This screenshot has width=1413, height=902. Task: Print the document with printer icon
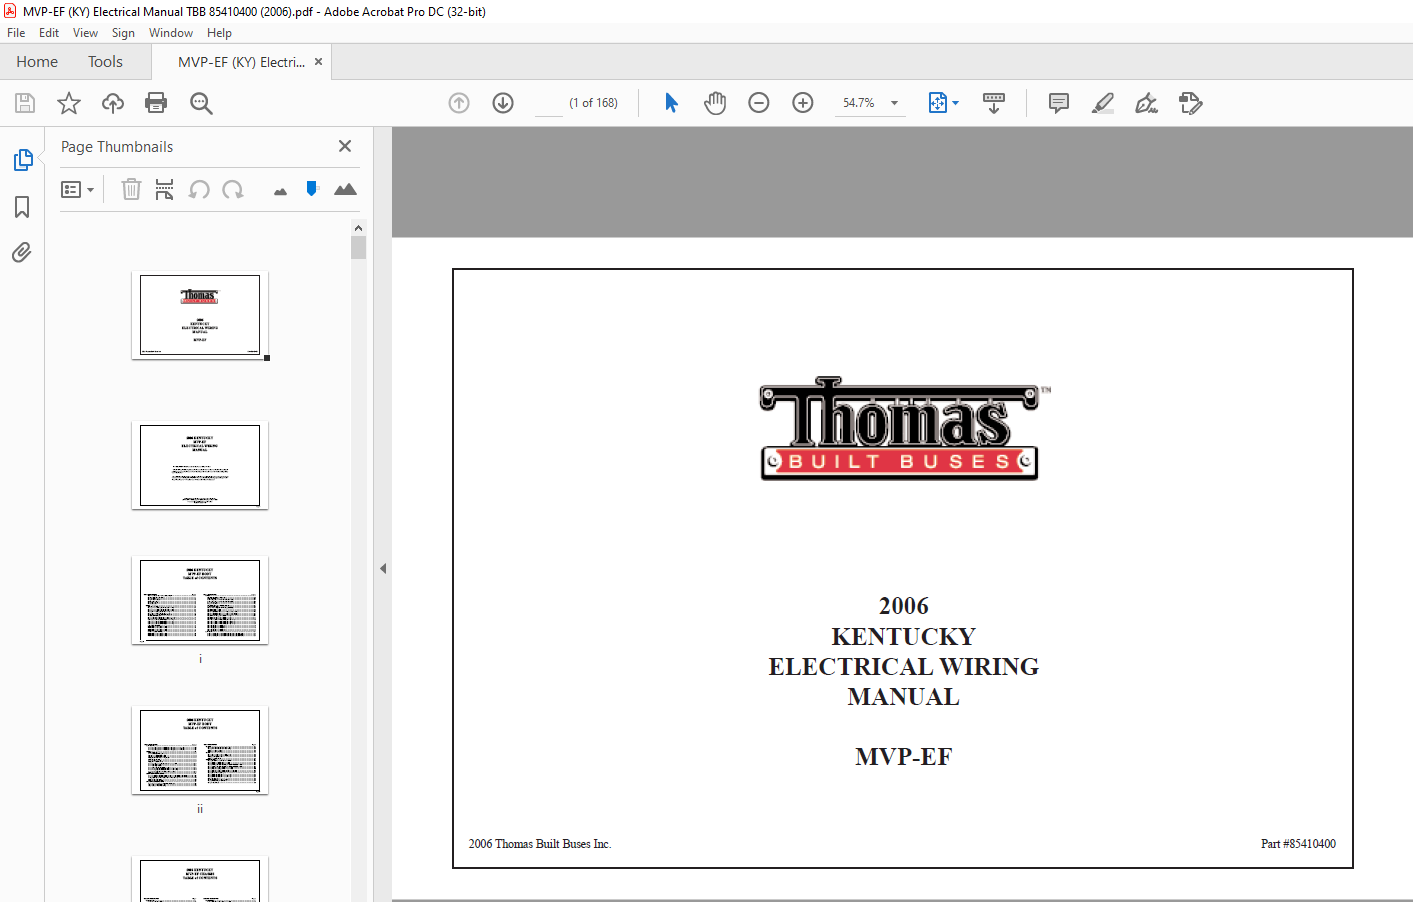156,103
